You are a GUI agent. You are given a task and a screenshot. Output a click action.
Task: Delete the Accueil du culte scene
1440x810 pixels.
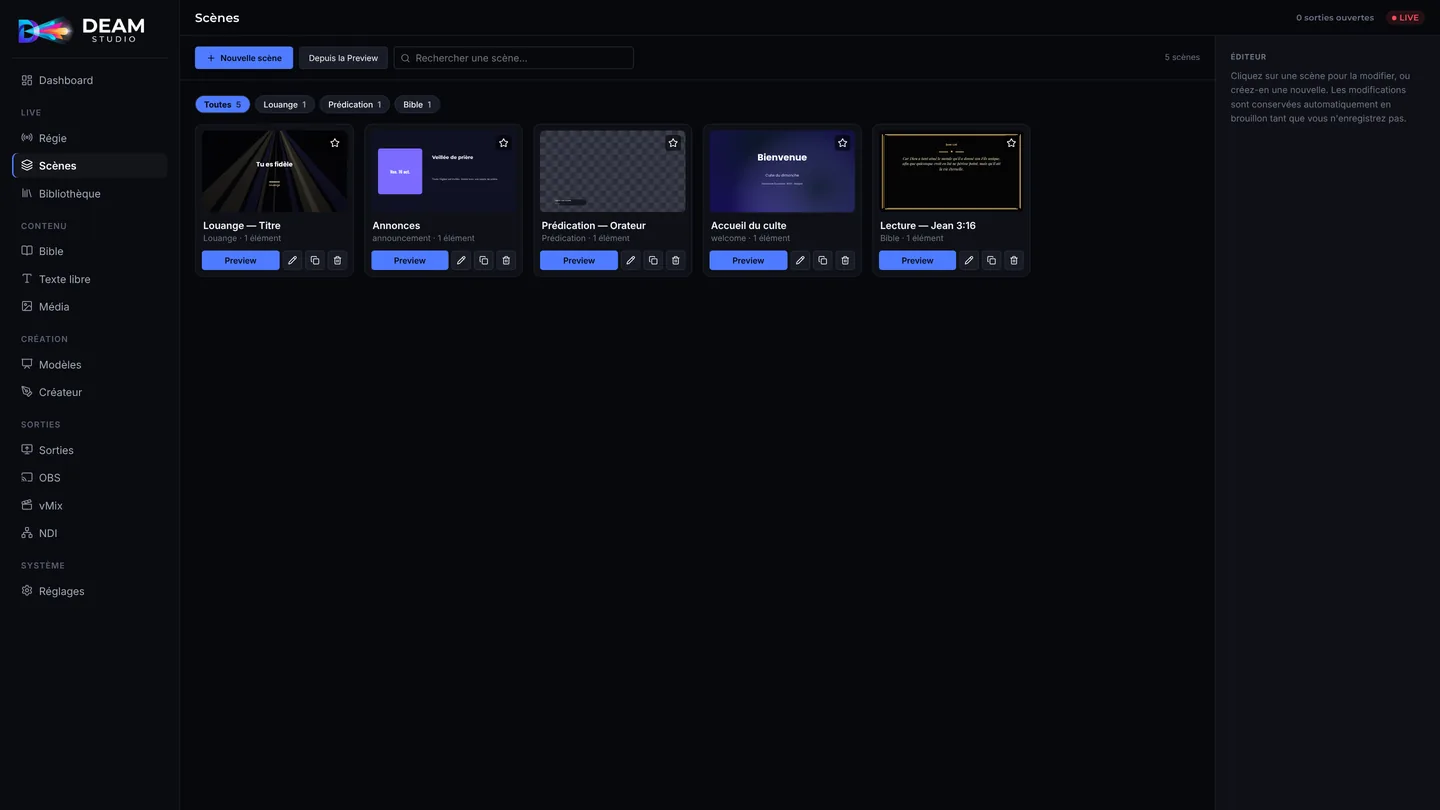(845, 260)
